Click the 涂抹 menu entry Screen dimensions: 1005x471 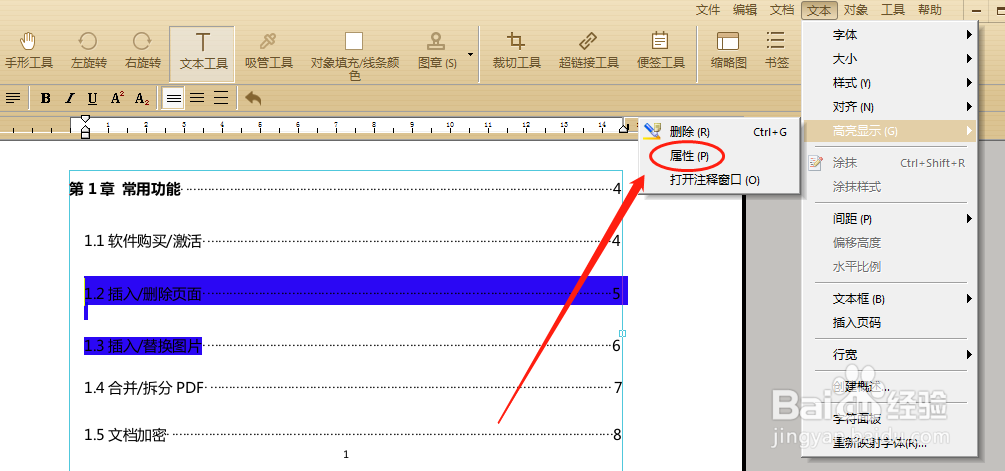[x=889, y=163]
